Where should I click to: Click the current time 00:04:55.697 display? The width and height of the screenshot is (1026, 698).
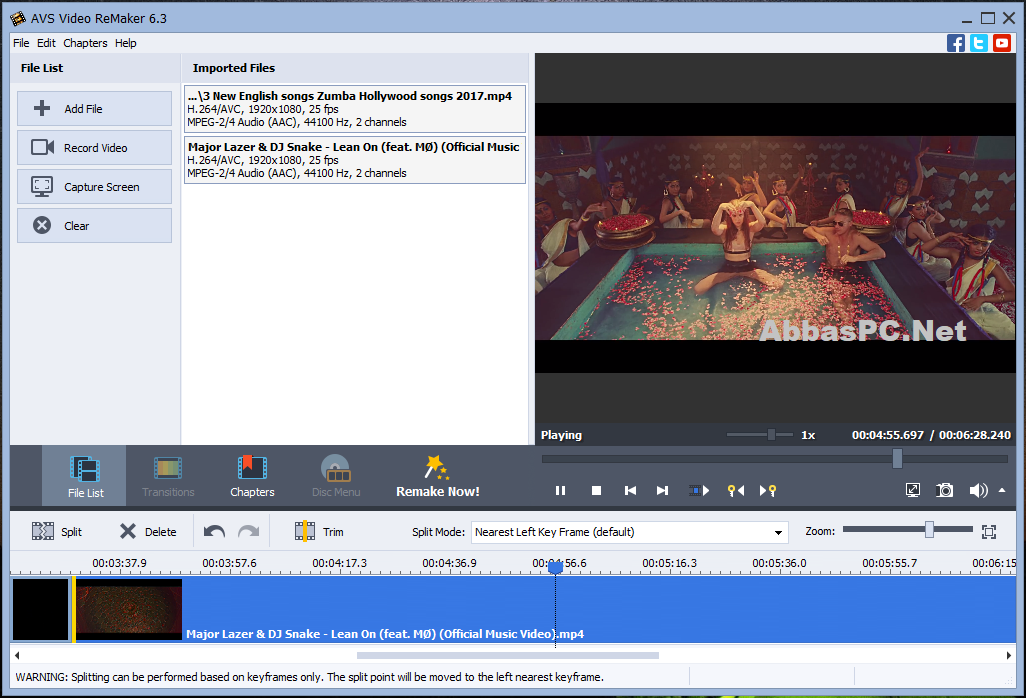tap(888, 435)
